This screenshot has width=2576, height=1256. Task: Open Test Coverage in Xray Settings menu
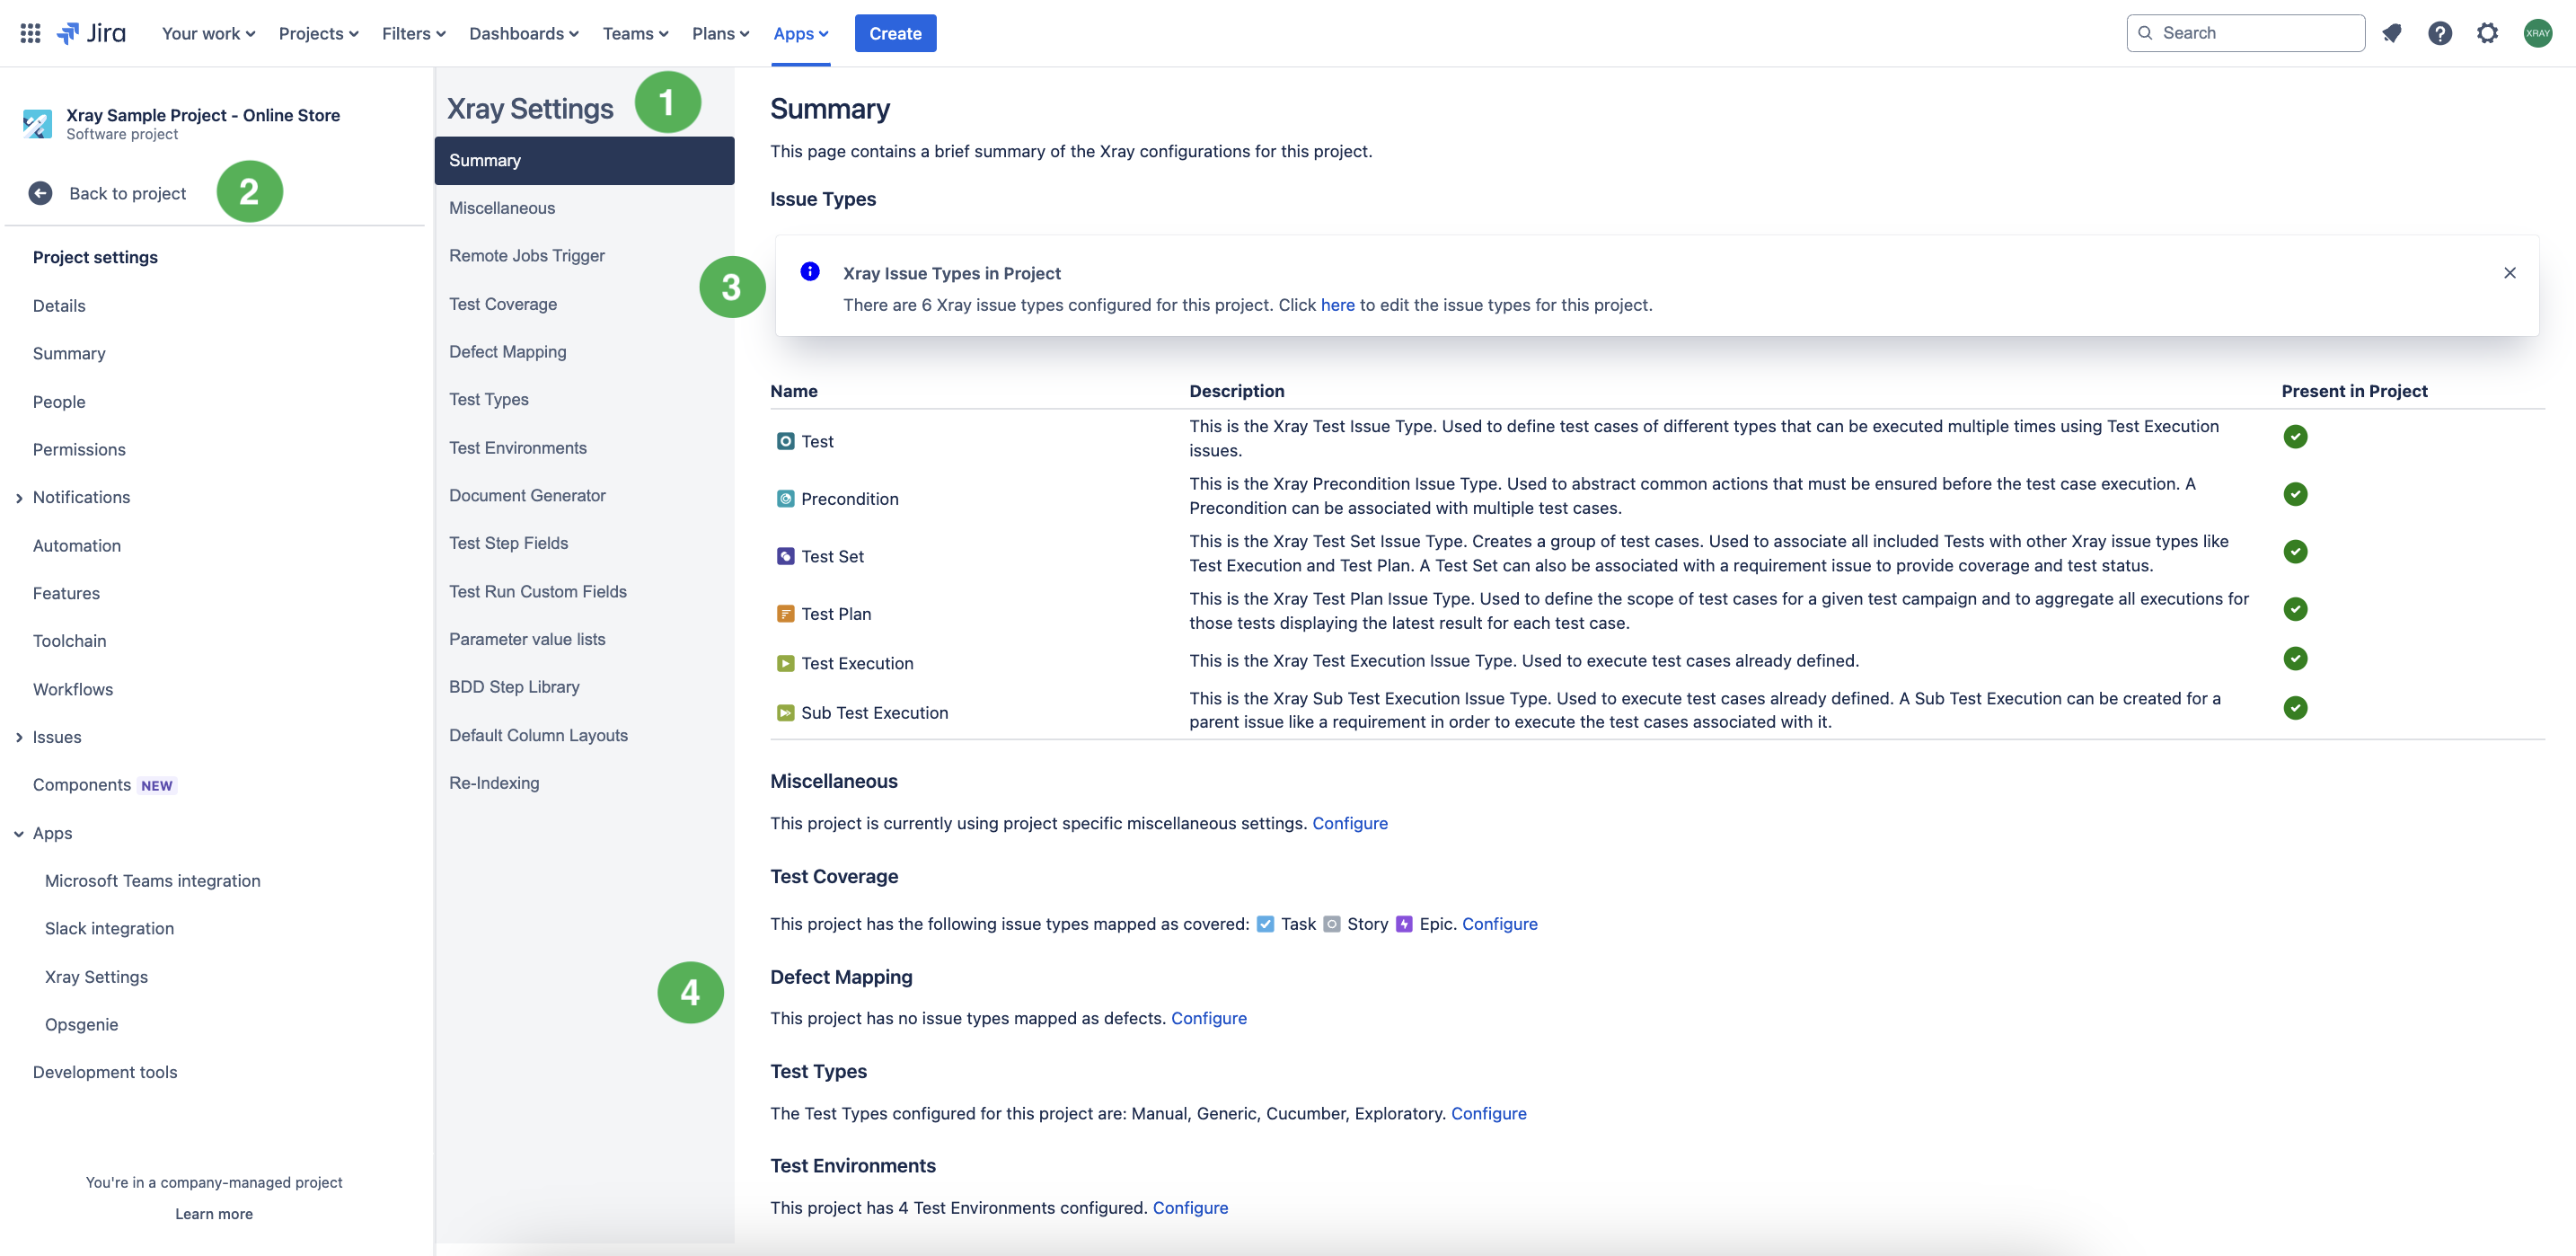pos(584,304)
